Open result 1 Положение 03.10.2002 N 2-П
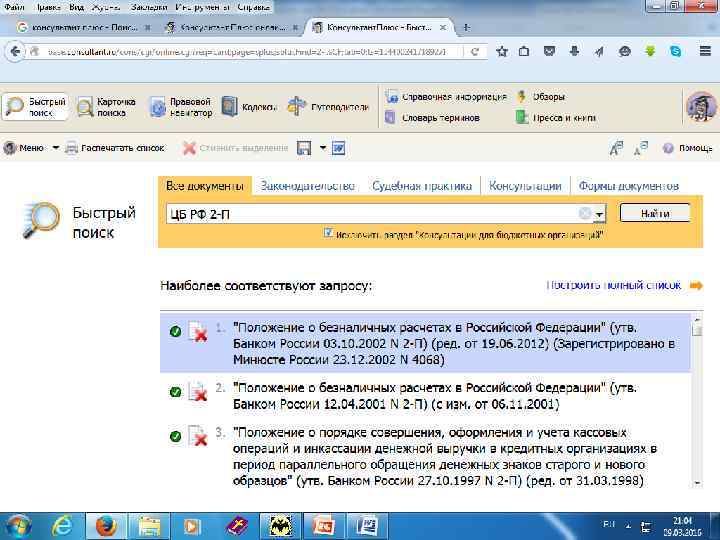 [x=454, y=343]
